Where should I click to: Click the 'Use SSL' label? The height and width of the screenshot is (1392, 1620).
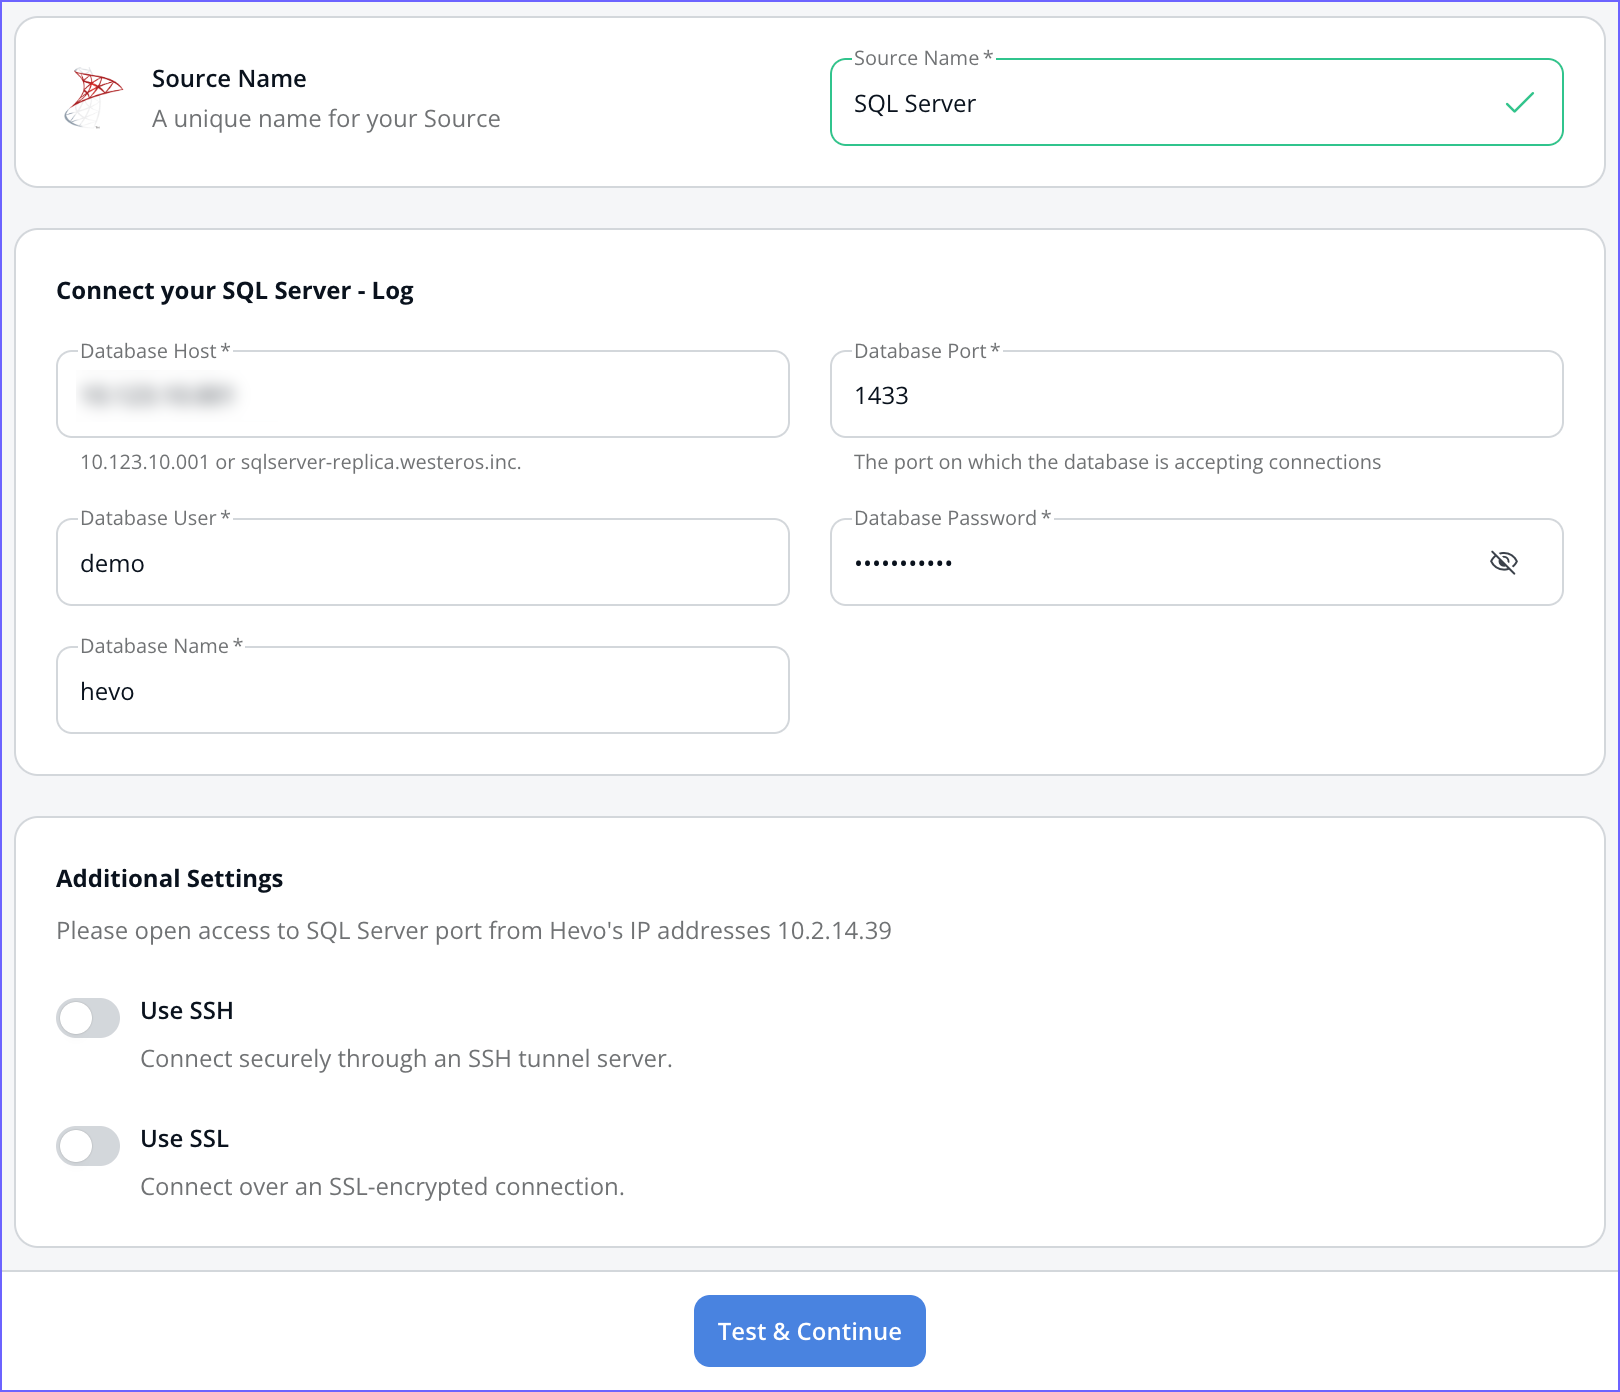pos(185,1139)
